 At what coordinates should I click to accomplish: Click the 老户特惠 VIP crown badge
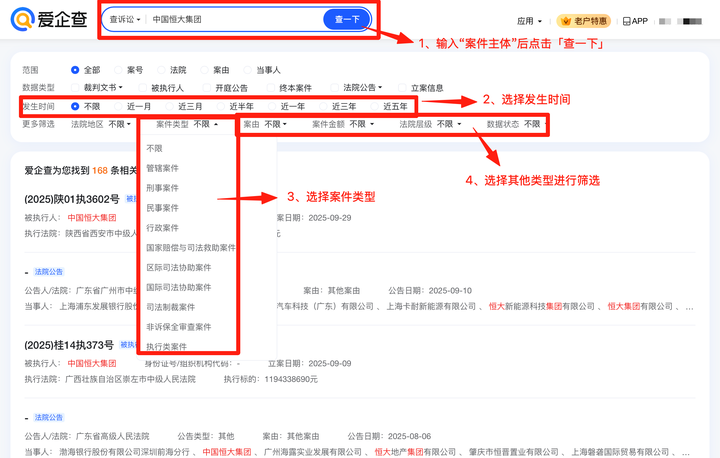583,21
